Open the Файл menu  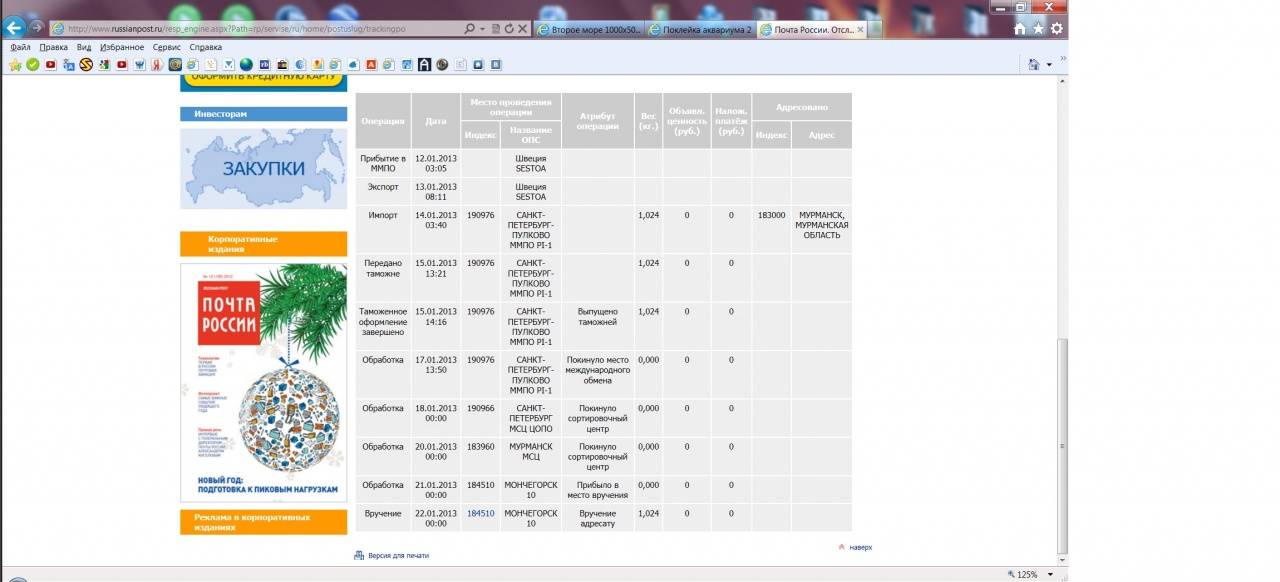click(20, 47)
